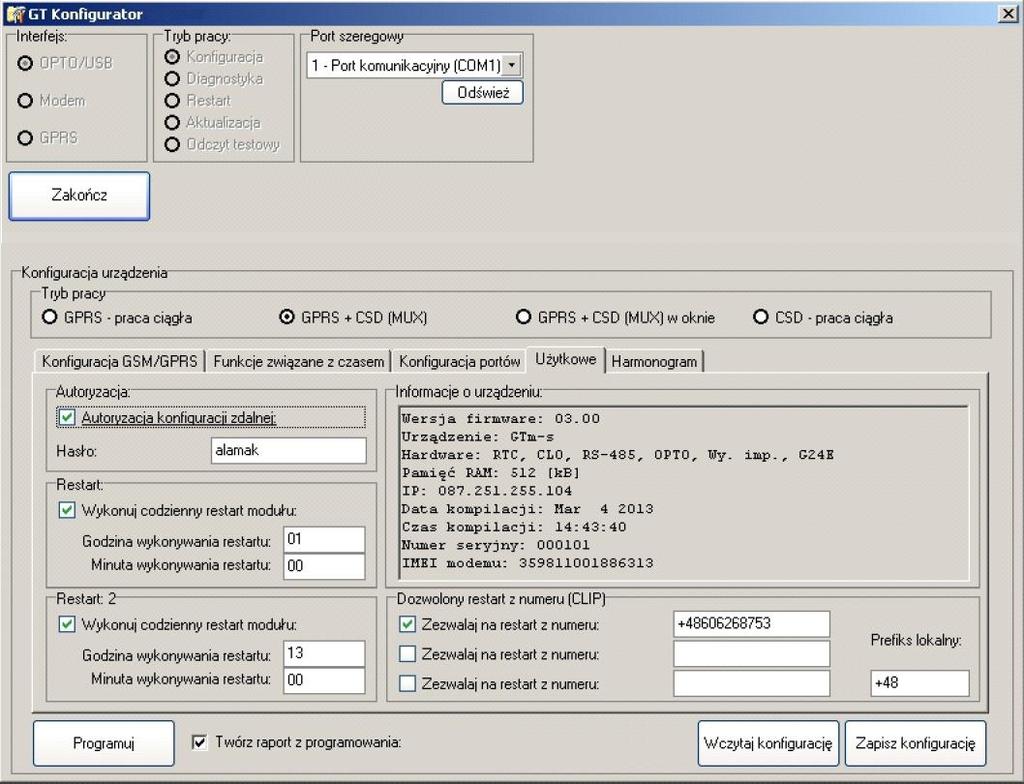Click the GT Konfigurator title bar icon
Viewport: 1024px width, 784px height.
pos(14,14)
